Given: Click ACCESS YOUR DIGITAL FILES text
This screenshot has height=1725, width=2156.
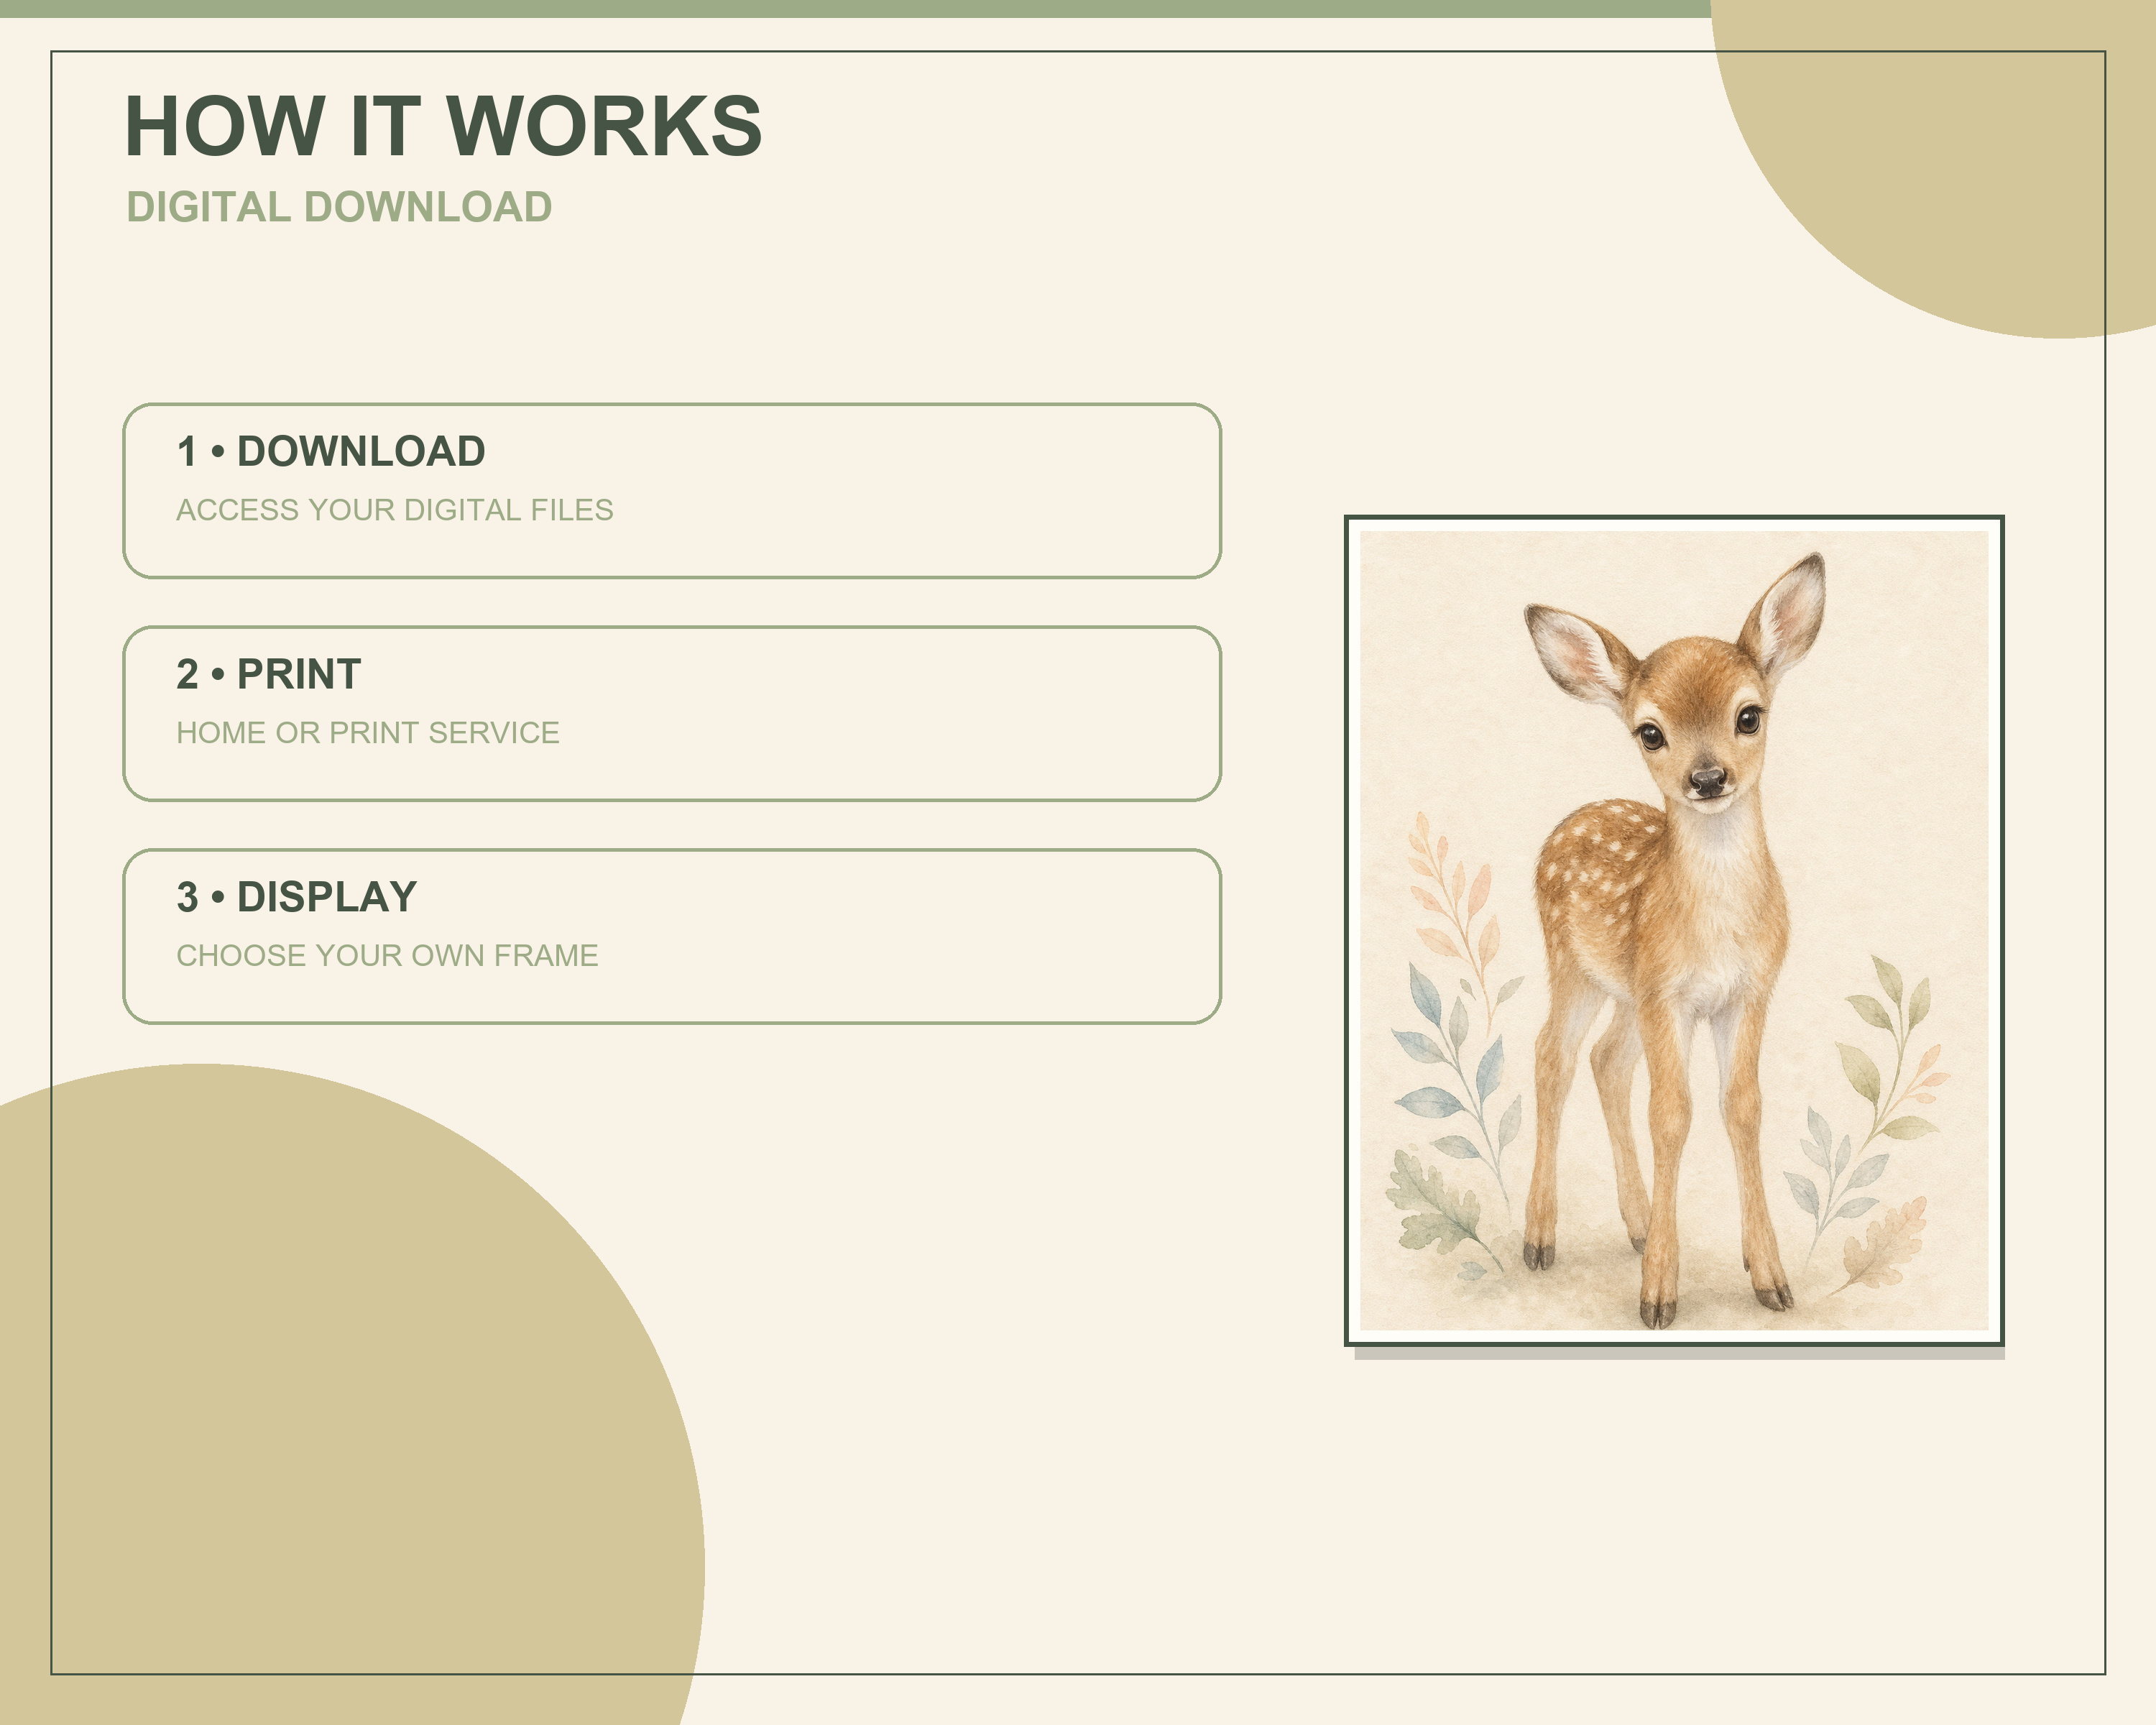Looking at the screenshot, I should pyautogui.click(x=395, y=510).
